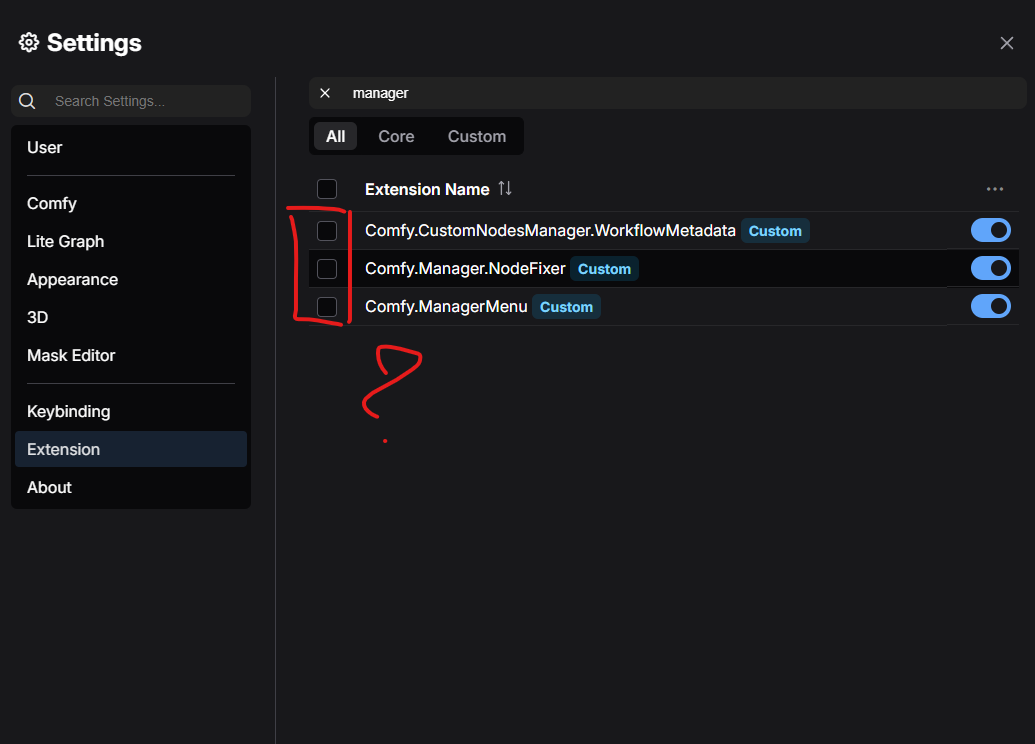The height and width of the screenshot is (744, 1035).
Task: Close the Settings dialog
Action: pos(1007,43)
